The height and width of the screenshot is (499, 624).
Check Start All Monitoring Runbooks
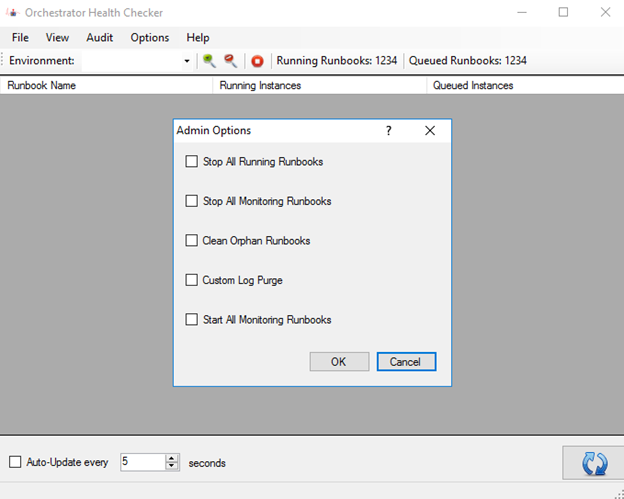pyautogui.click(x=191, y=319)
